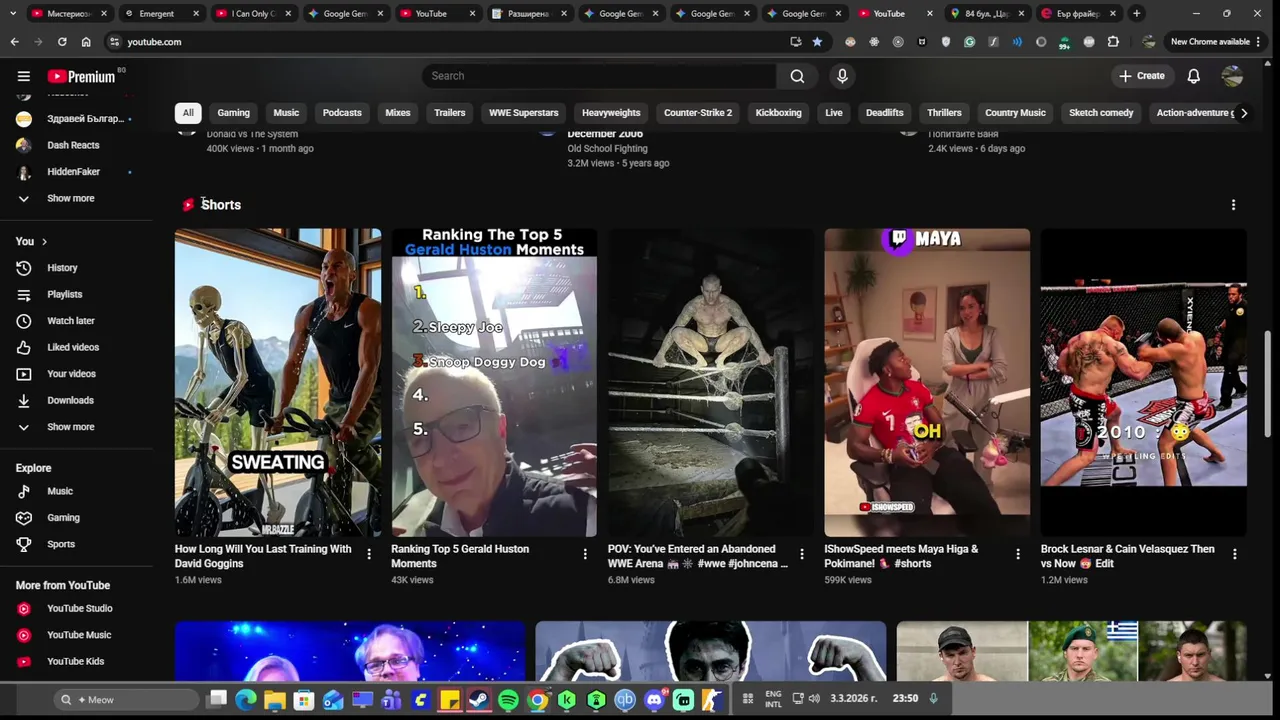Select the Country Music filter chip

[x=1015, y=113]
